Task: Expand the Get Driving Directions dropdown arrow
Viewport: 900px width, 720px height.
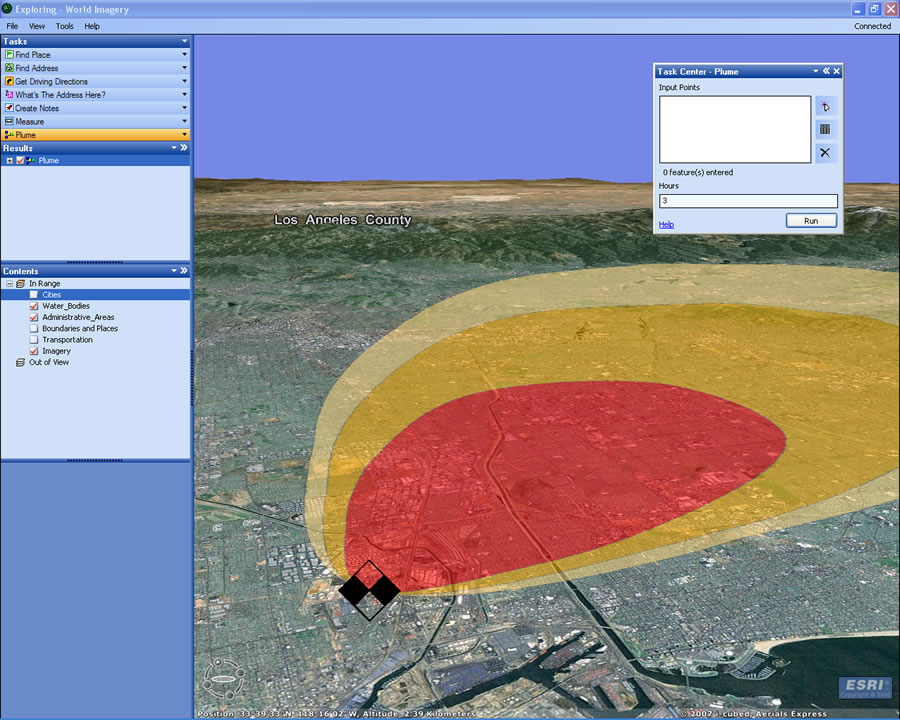Action: point(184,82)
